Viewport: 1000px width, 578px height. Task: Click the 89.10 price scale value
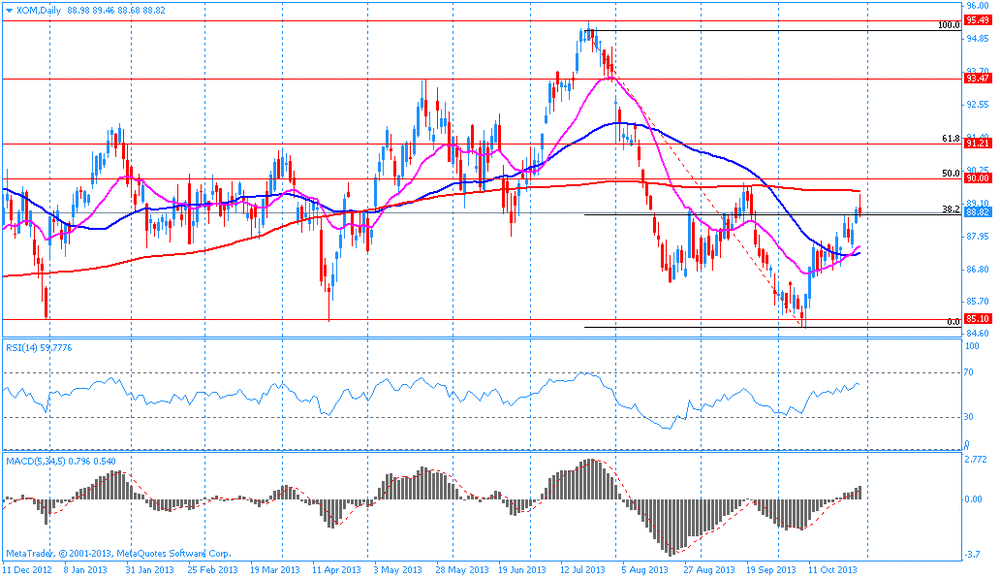pyautogui.click(x=978, y=203)
